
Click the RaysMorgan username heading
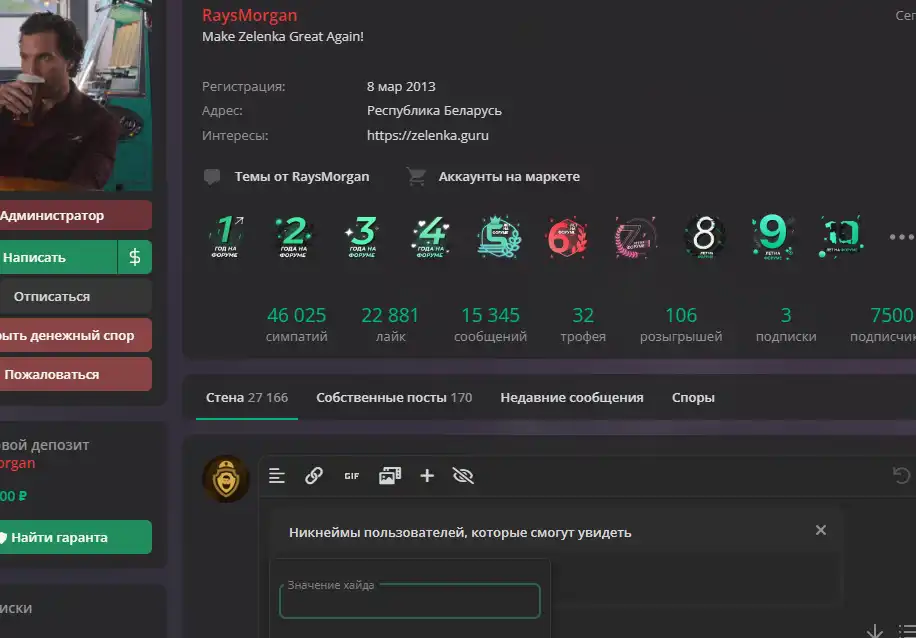tap(249, 15)
